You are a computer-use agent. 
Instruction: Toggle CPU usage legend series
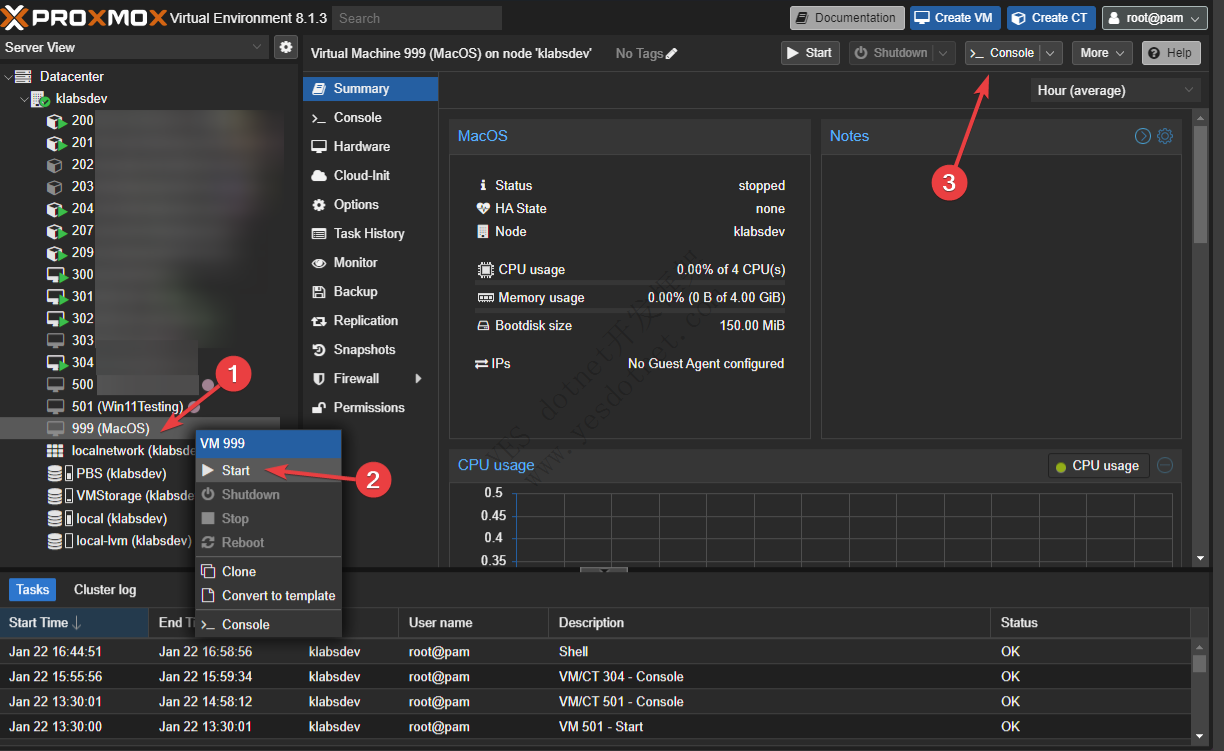coord(1096,466)
